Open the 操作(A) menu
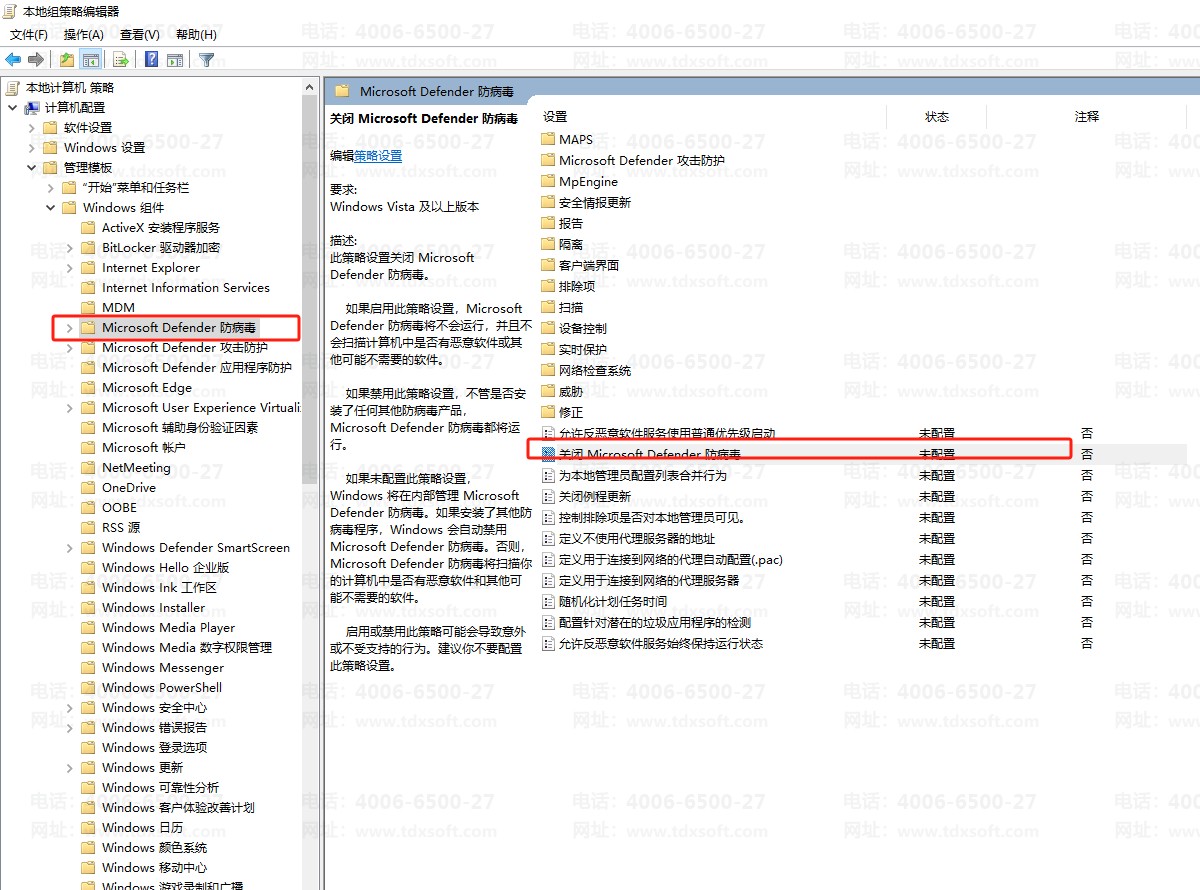1200x890 pixels. (x=83, y=34)
